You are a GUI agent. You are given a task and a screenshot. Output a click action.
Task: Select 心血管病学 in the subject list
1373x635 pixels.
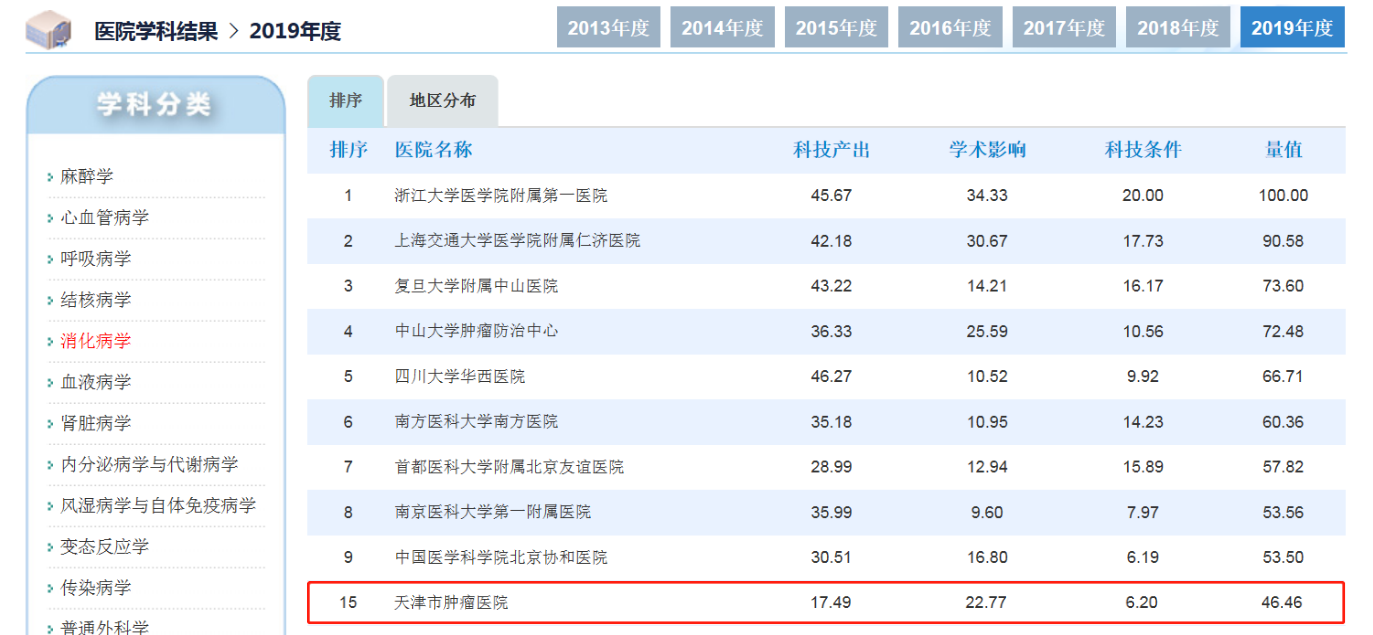[x=105, y=217]
